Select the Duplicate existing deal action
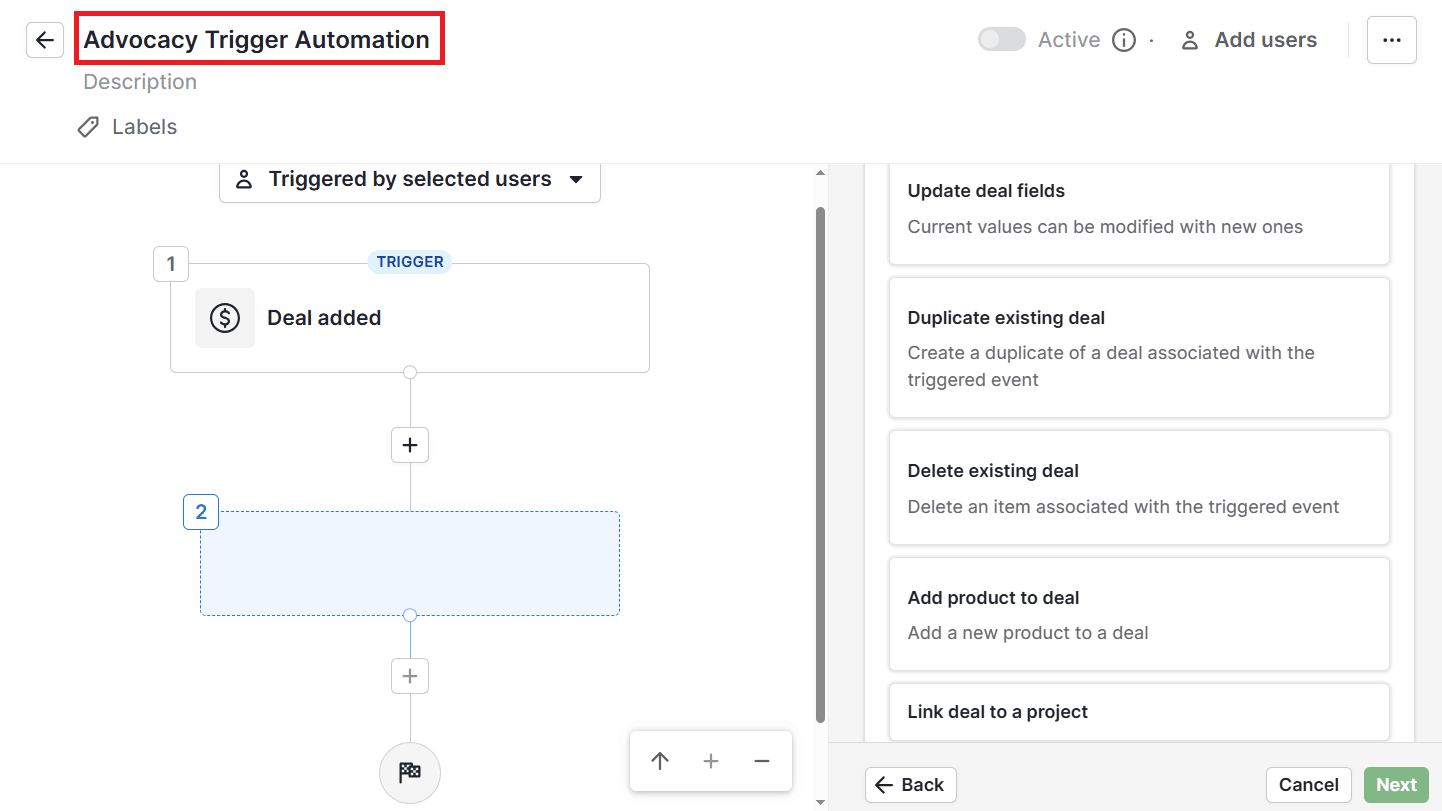Screen dimensions: 1442x811 pos(1138,347)
